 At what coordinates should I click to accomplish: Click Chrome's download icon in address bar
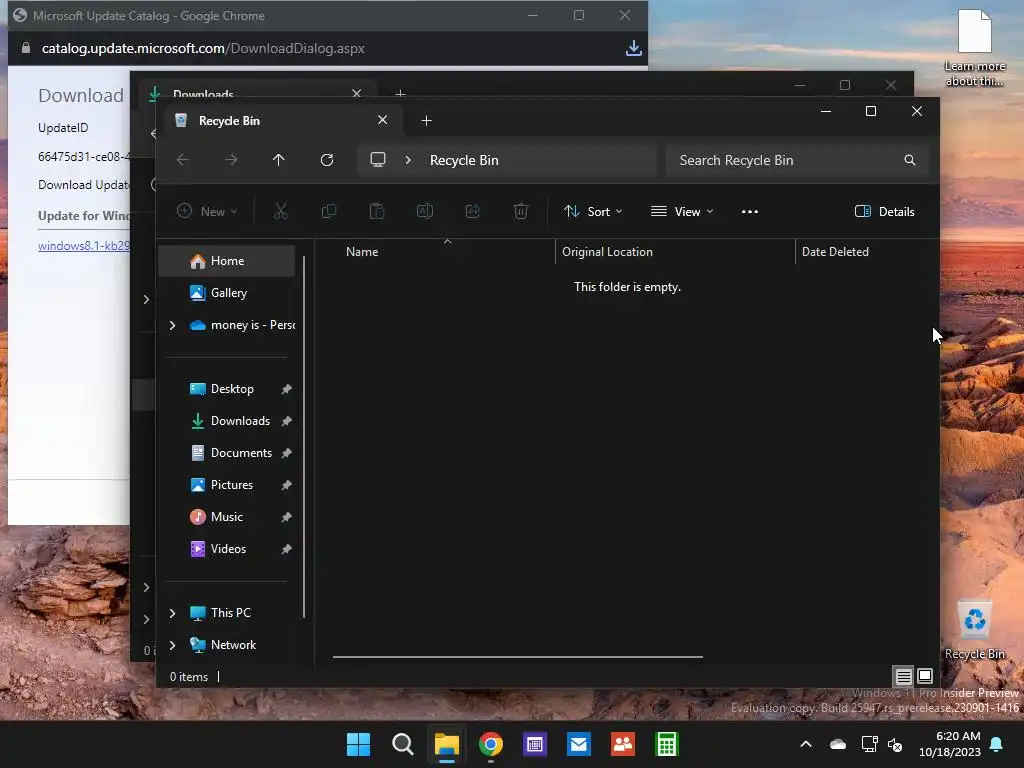coord(633,48)
